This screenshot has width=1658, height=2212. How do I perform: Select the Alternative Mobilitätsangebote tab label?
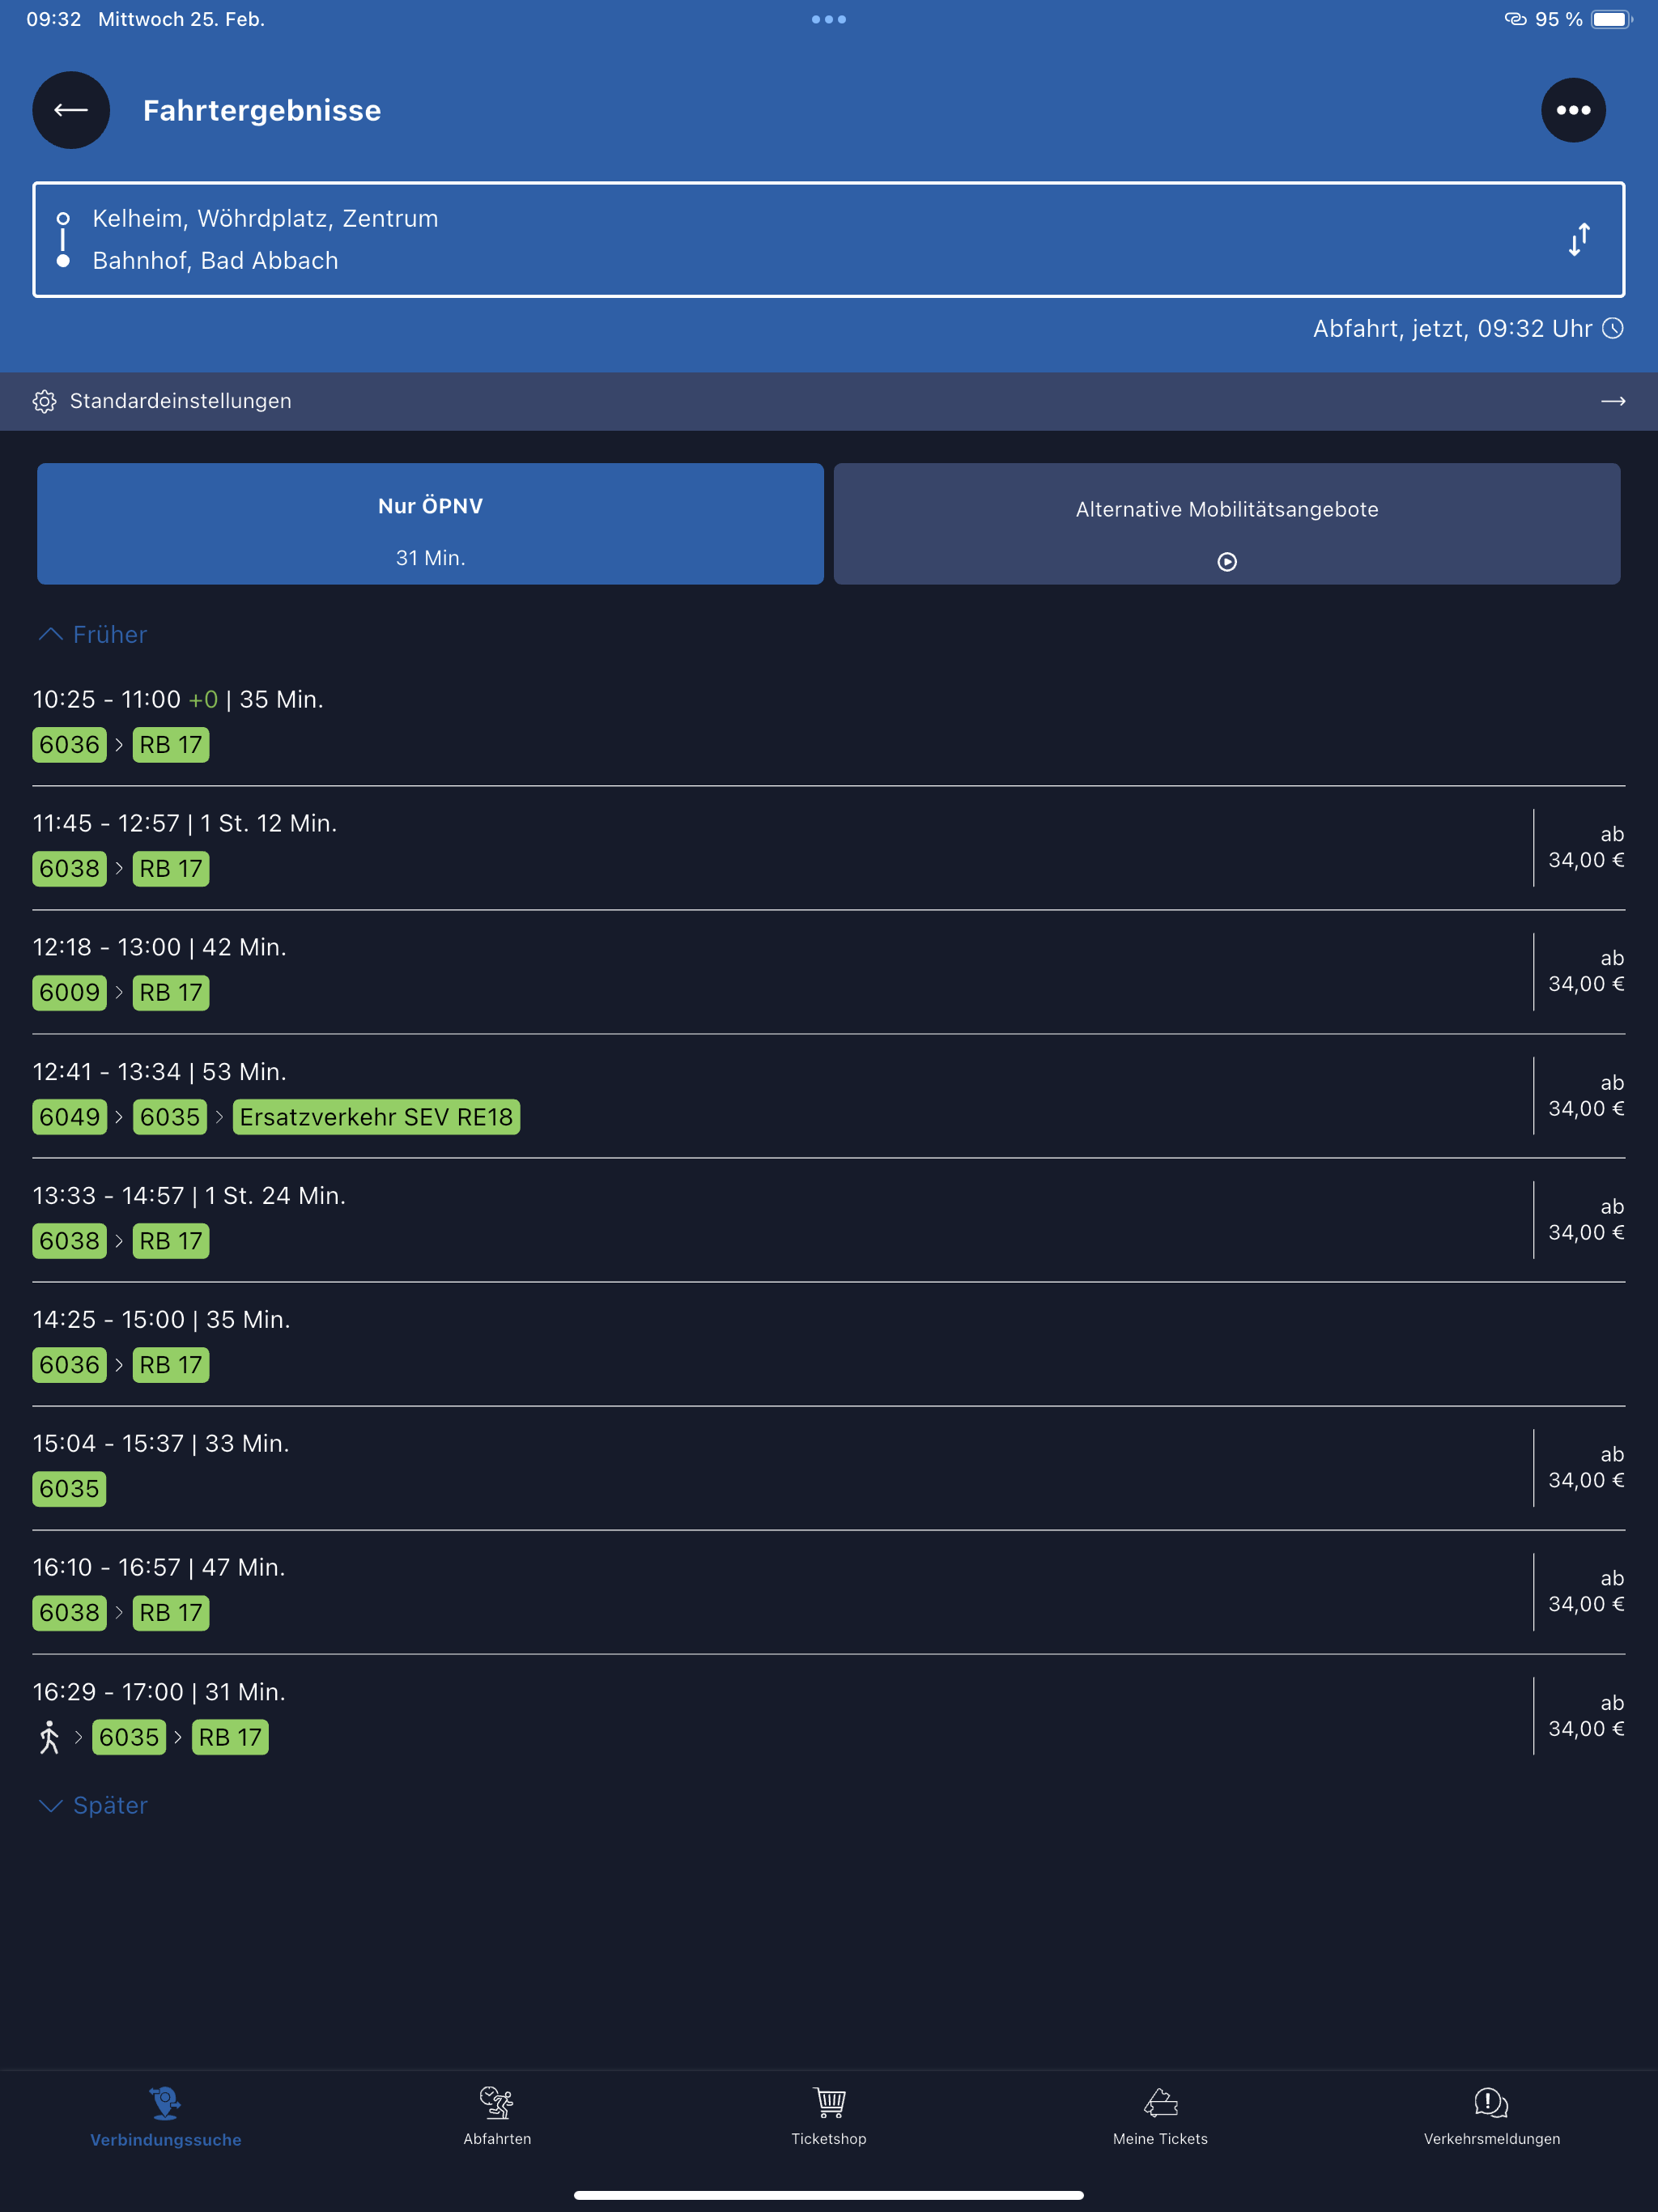1227,509
